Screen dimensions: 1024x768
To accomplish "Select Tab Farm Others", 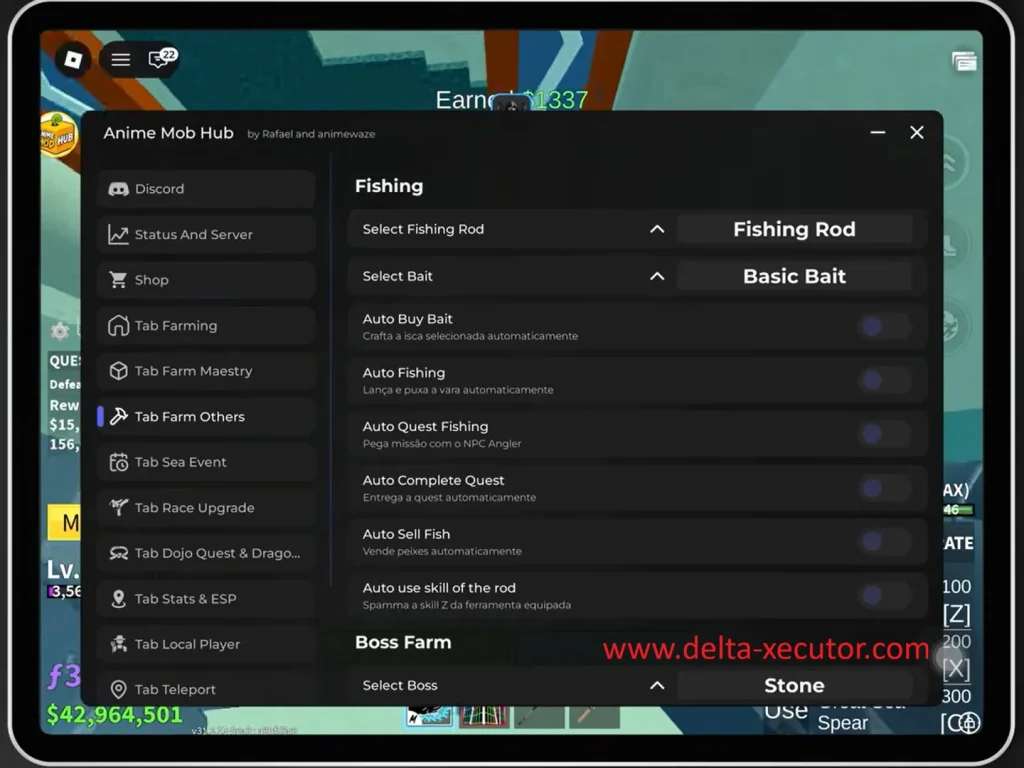I will tap(206, 417).
